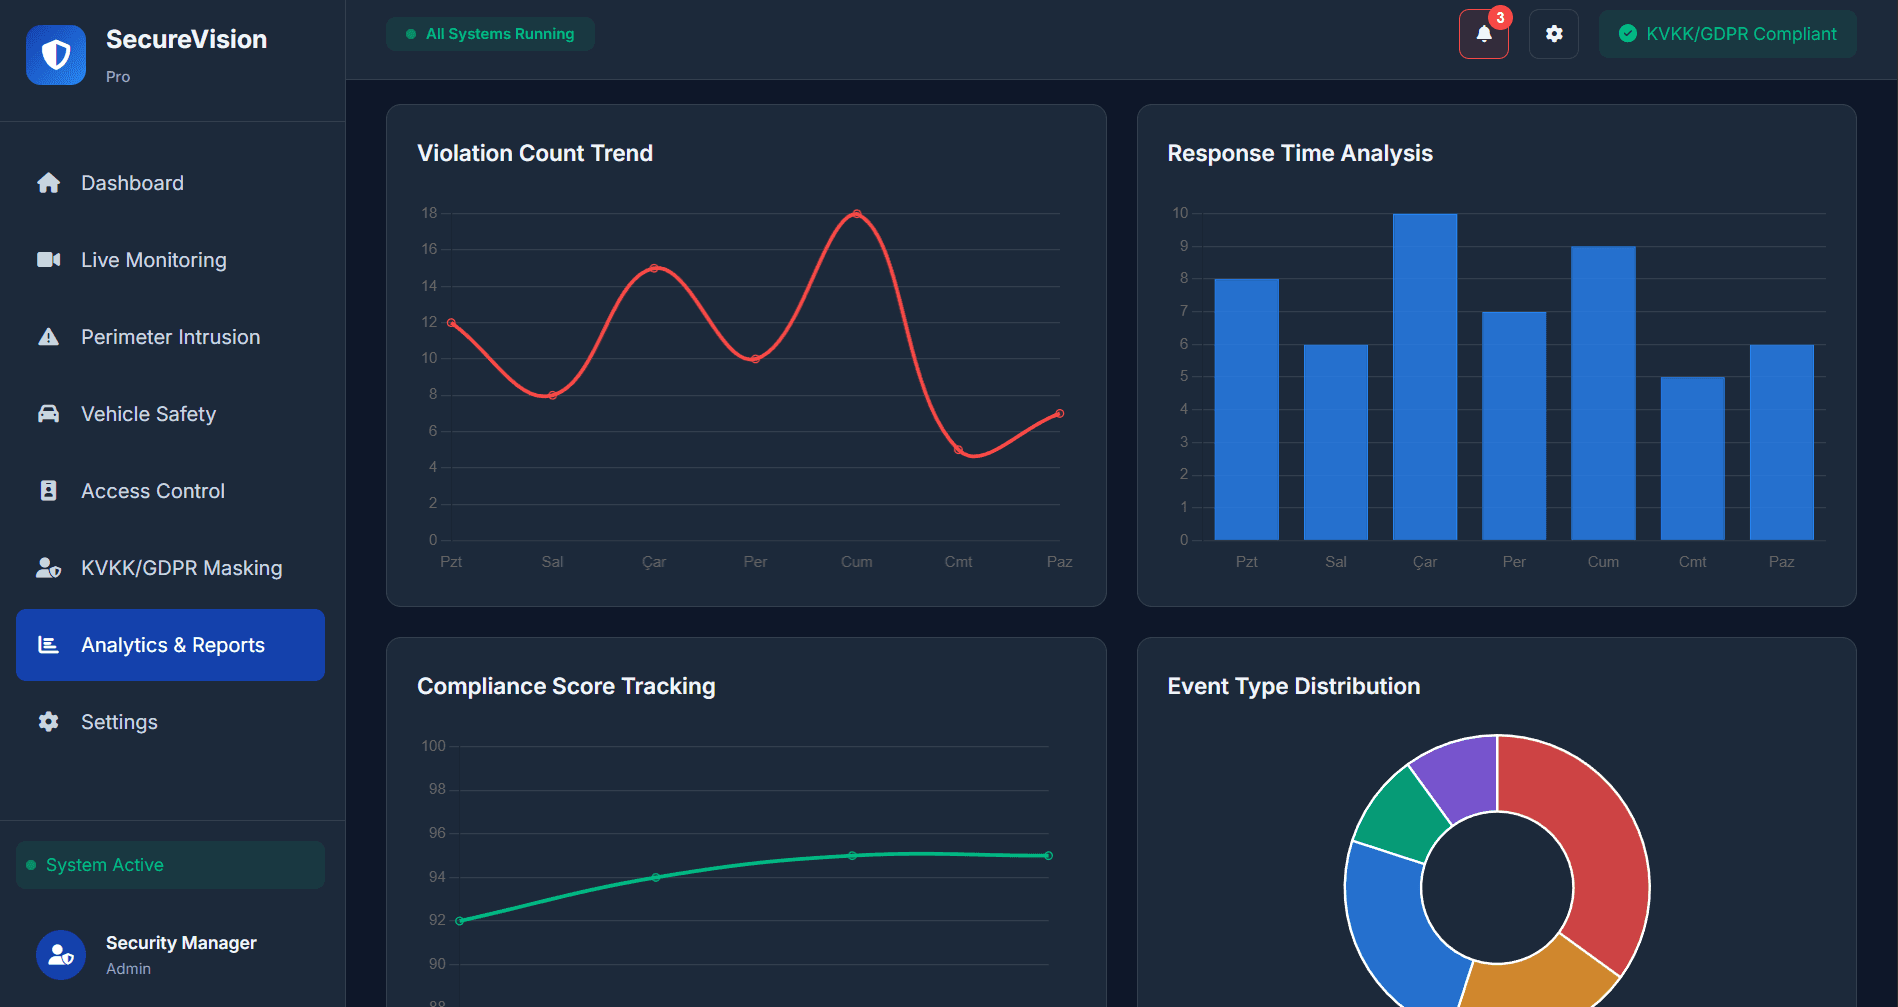Open settings via top gear icon

coord(1553,34)
